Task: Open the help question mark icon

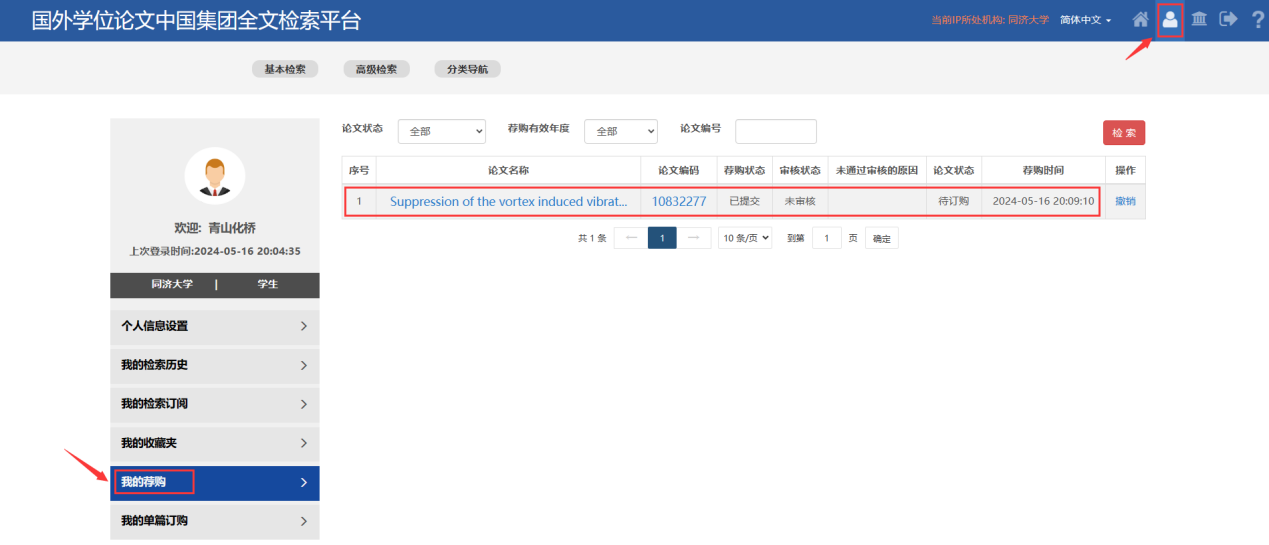Action: pos(1257,19)
